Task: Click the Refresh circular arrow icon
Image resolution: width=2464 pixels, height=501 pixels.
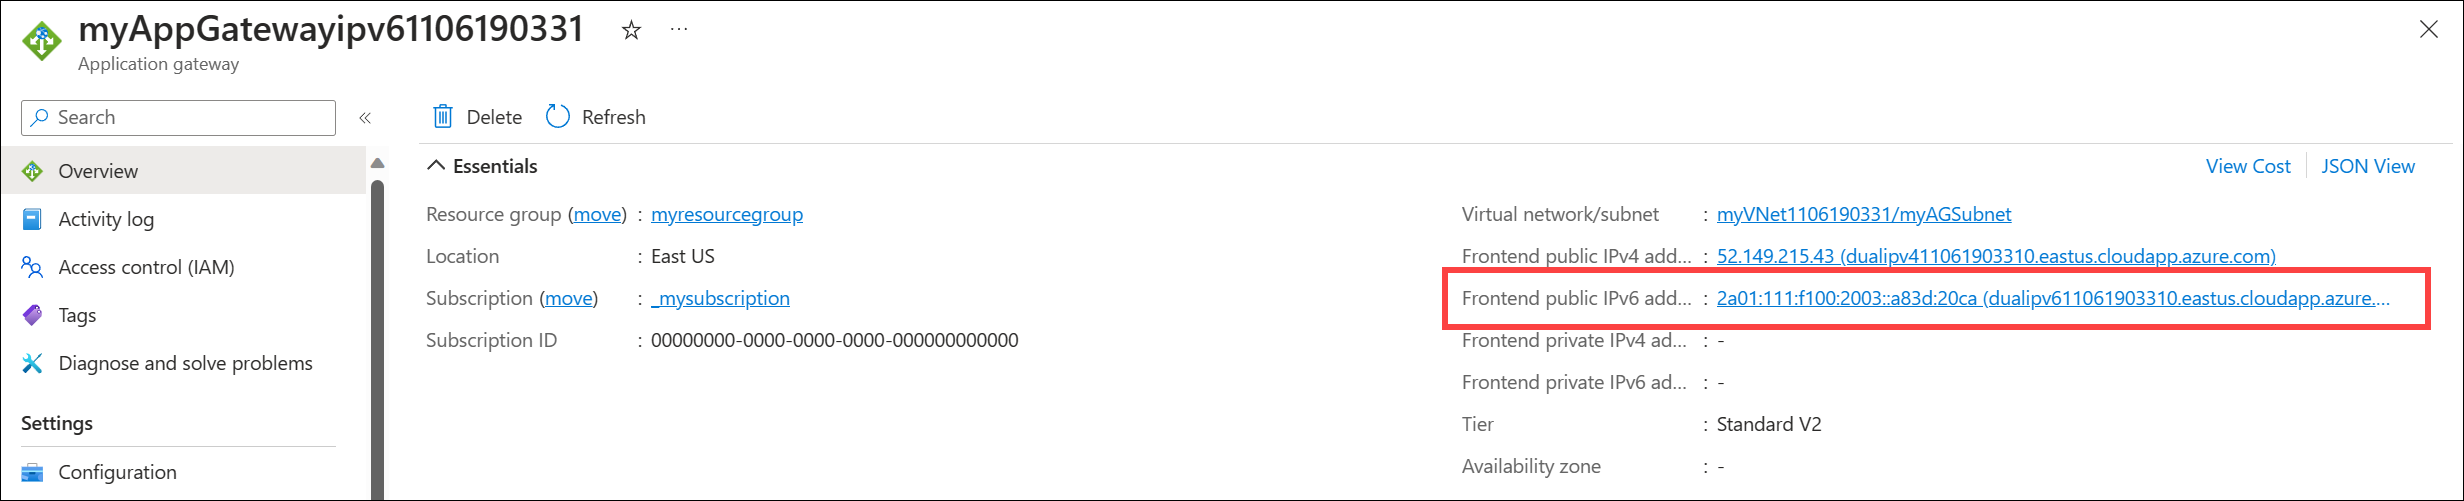Action: tap(557, 117)
